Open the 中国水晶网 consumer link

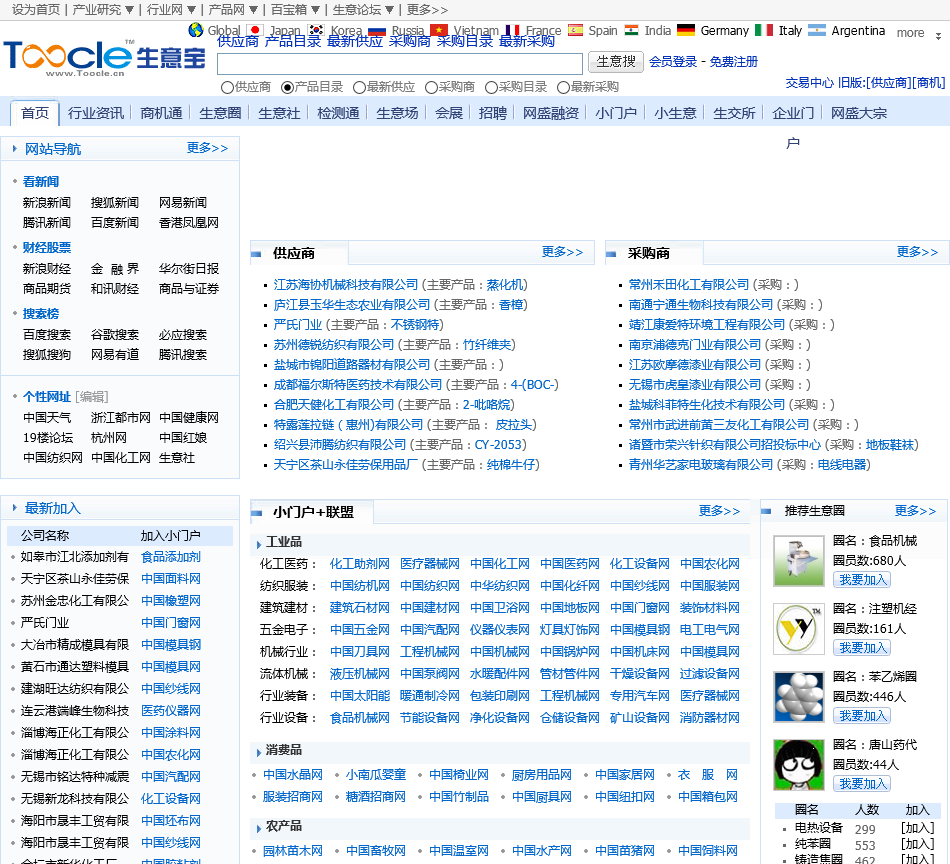[x=293, y=775]
